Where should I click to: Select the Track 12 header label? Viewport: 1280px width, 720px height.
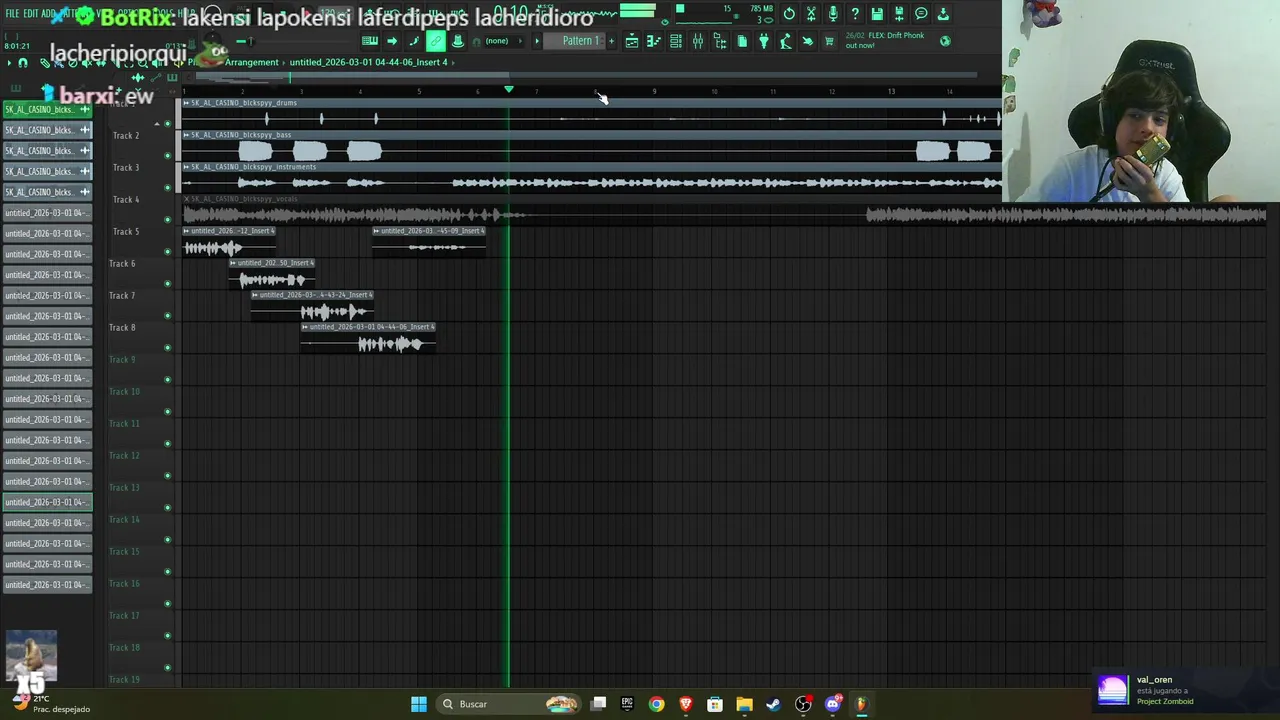[x=124, y=455]
